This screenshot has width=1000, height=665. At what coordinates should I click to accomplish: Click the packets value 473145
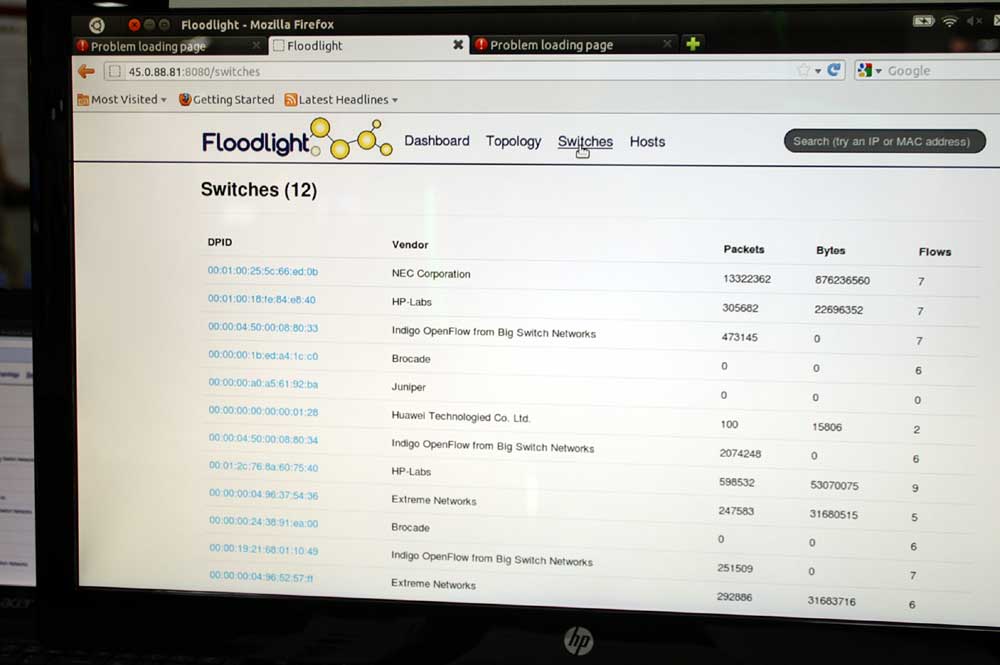point(739,337)
